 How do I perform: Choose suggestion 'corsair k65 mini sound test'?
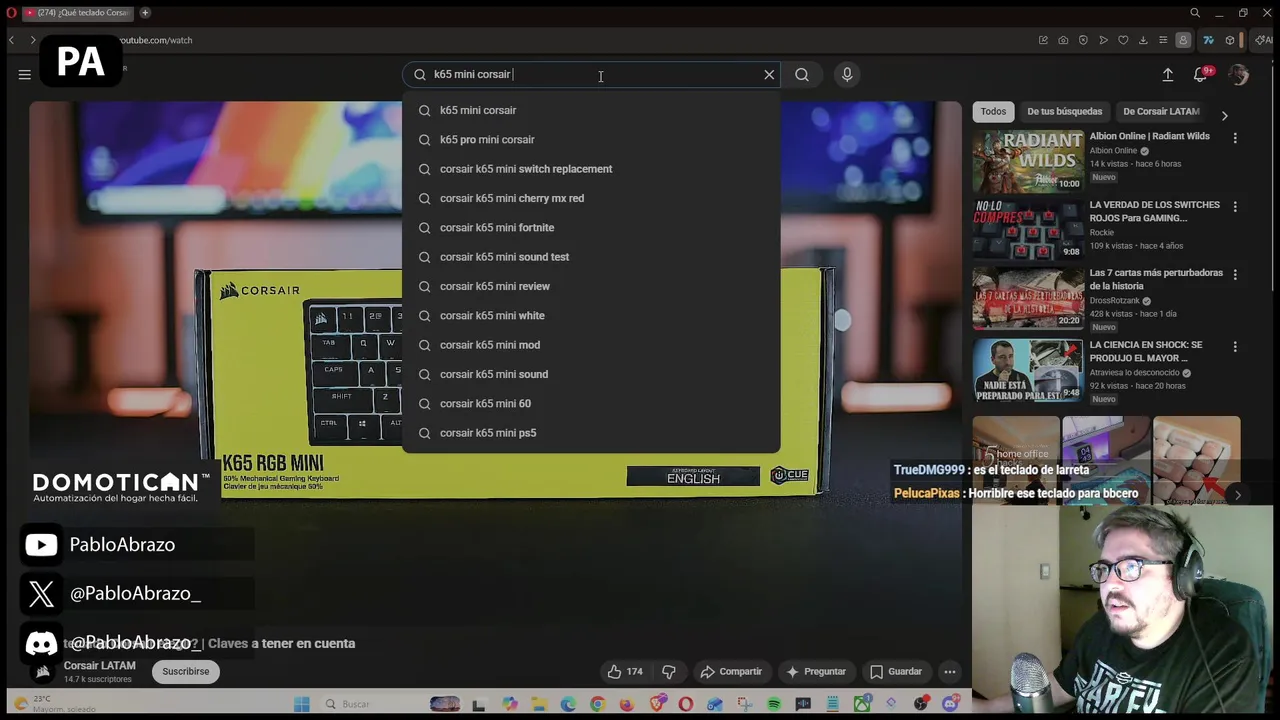coord(591,257)
